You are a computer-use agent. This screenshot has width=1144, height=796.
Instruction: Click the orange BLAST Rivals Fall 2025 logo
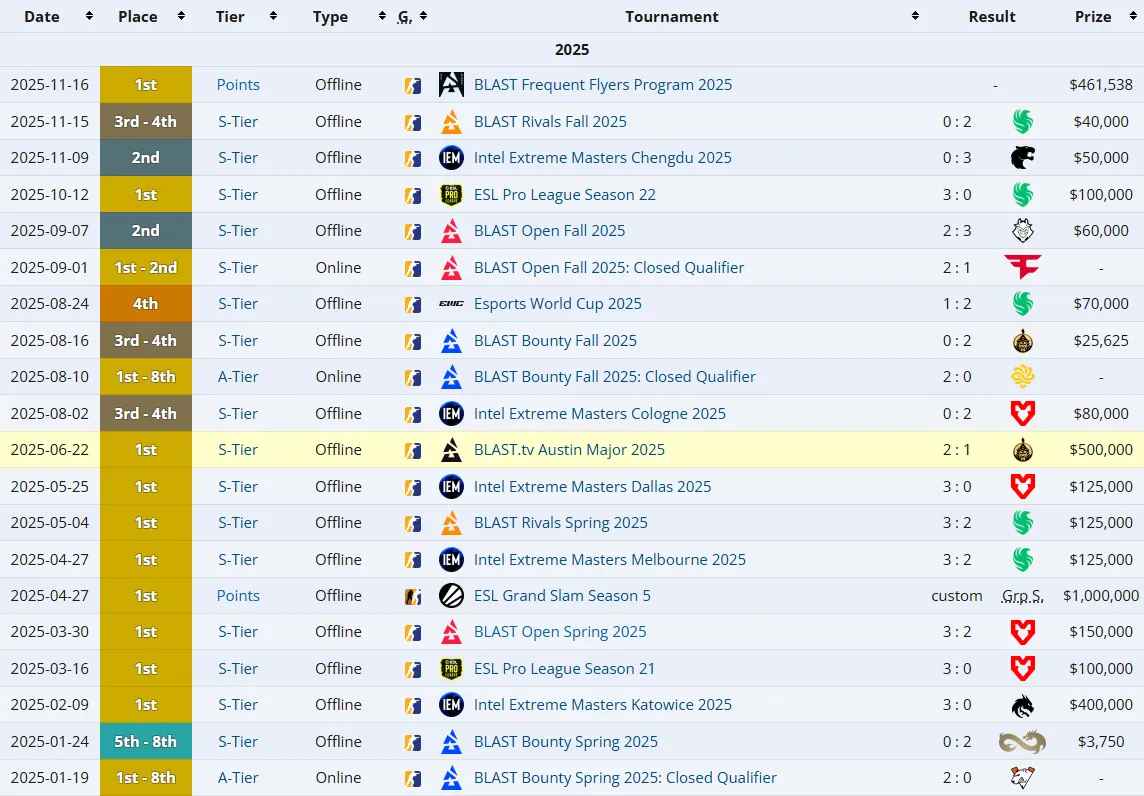click(x=451, y=122)
